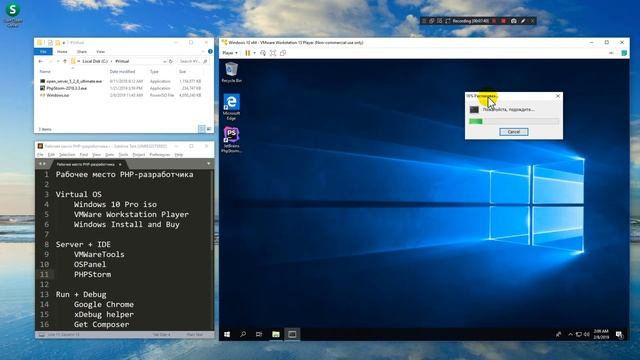The image size is (640, 360).
Task: Open File Explorer from the VM taskbar
Action: tap(276, 334)
